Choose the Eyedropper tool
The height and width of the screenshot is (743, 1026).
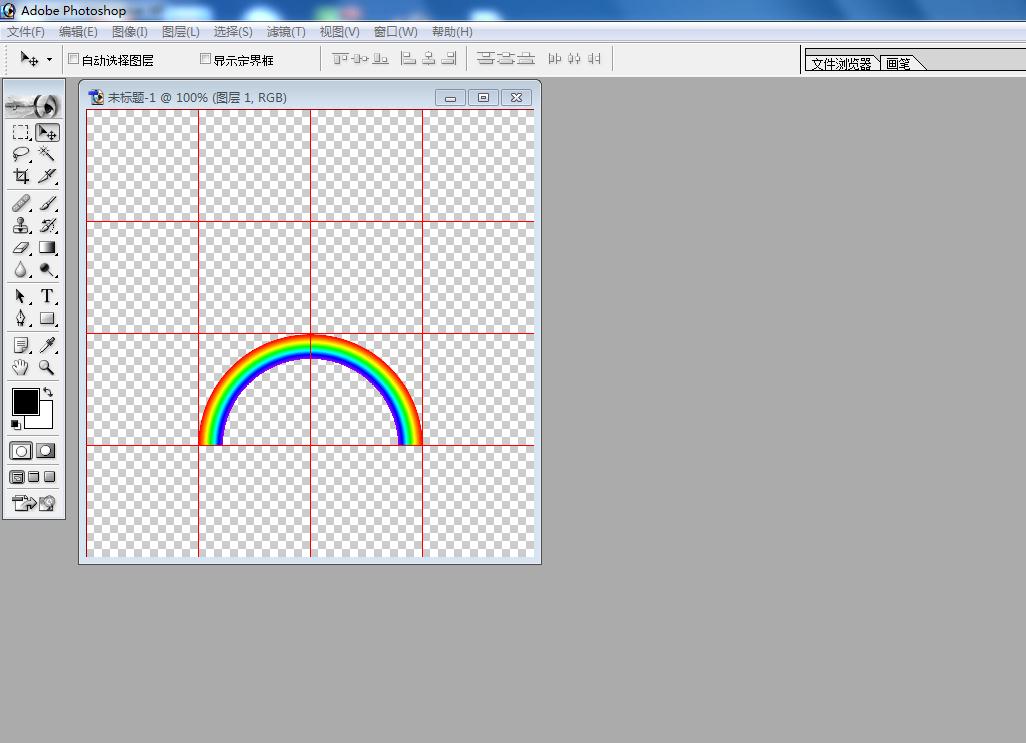[47, 345]
